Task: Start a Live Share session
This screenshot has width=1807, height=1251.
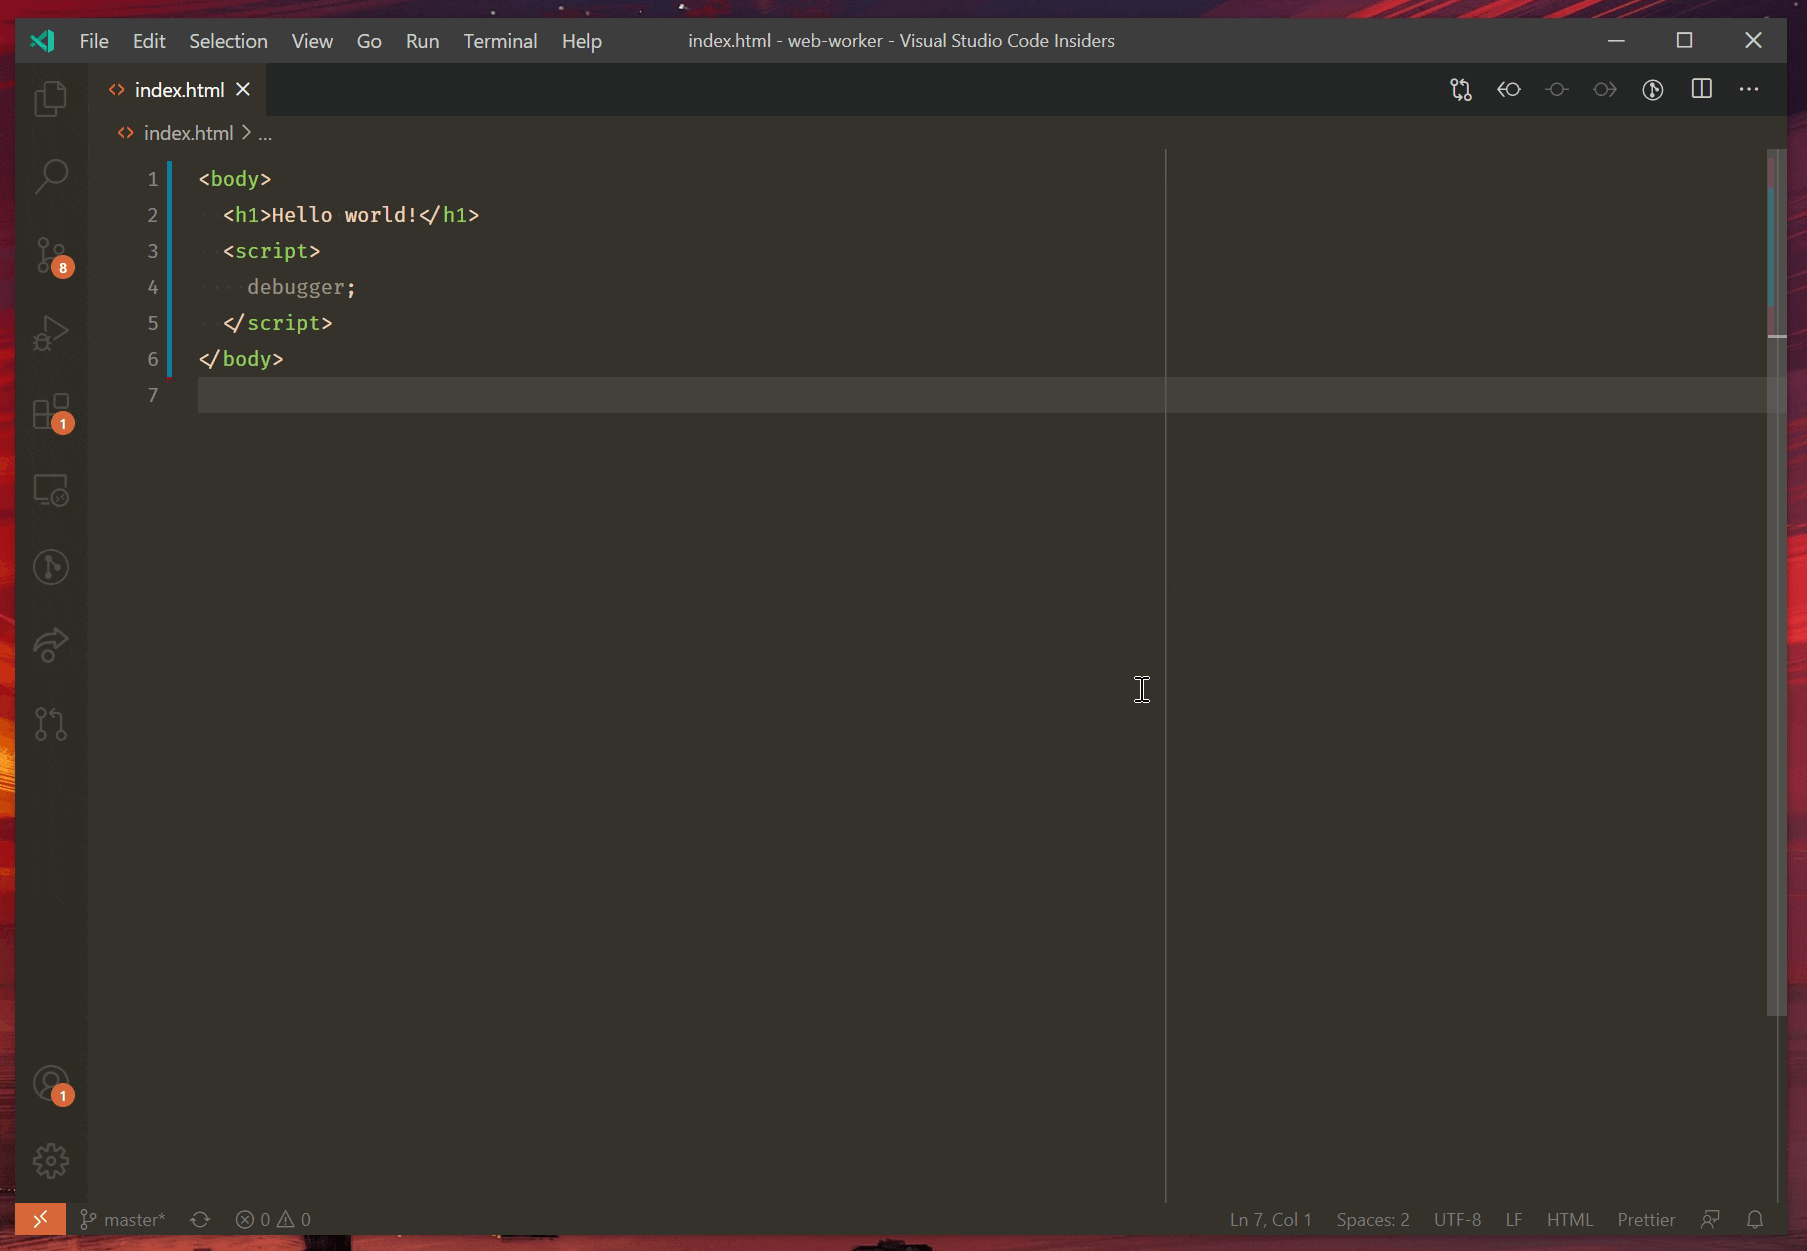Action: 50,645
